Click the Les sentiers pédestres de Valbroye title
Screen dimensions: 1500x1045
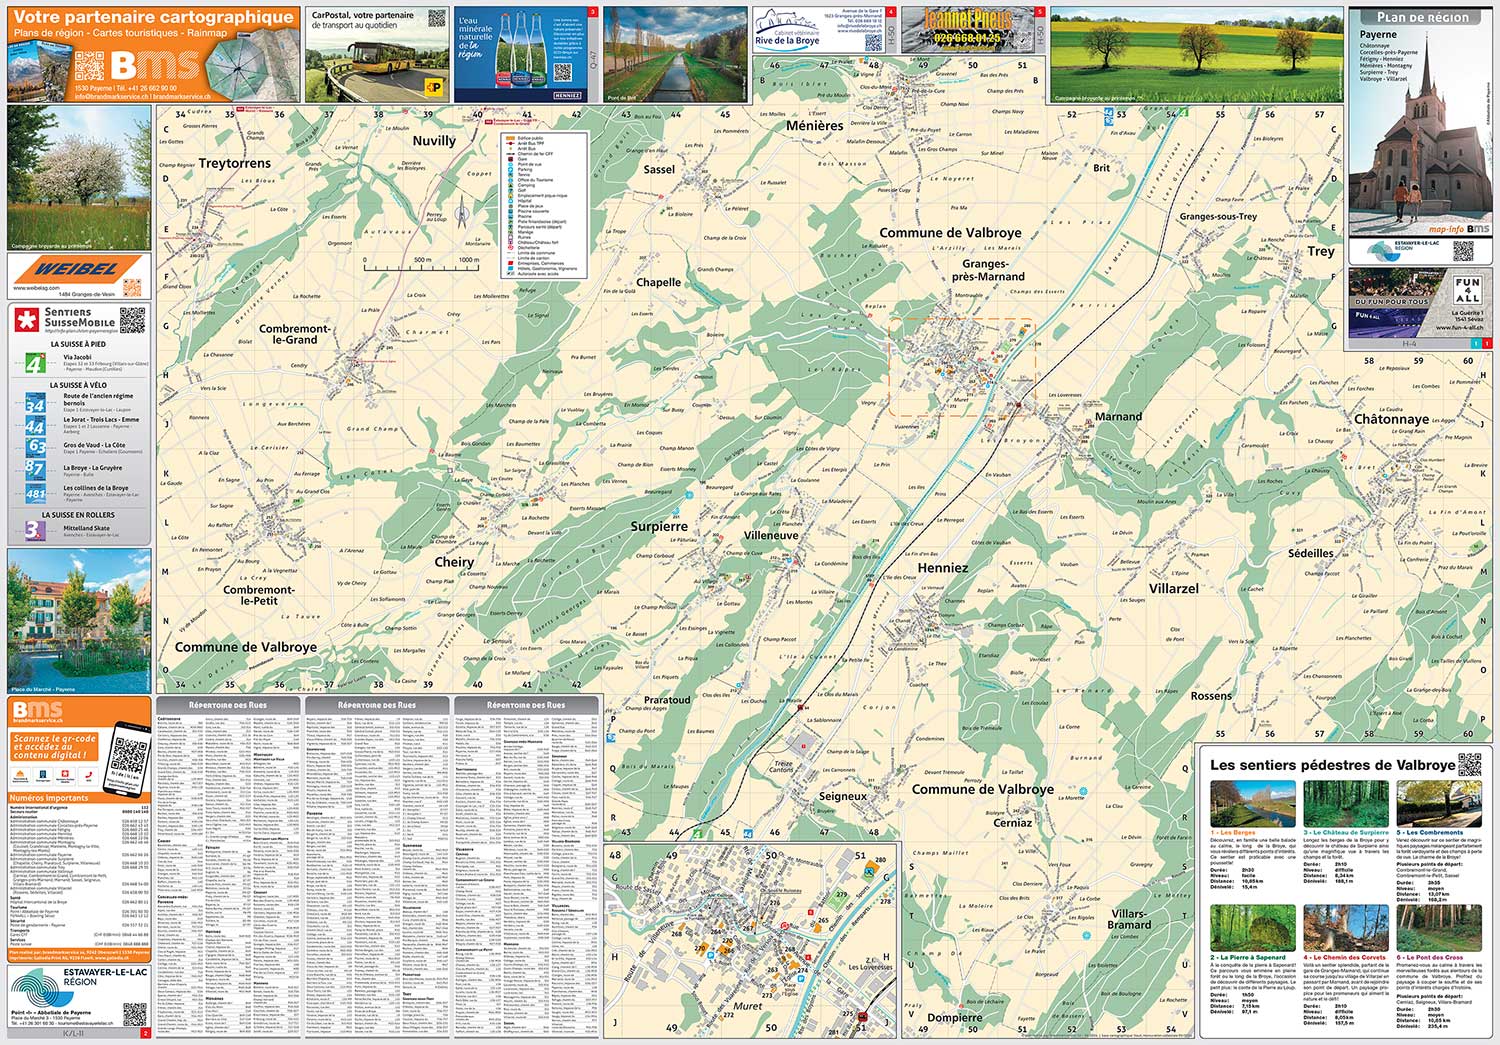pyautogui.click(x=1332, y=765)
